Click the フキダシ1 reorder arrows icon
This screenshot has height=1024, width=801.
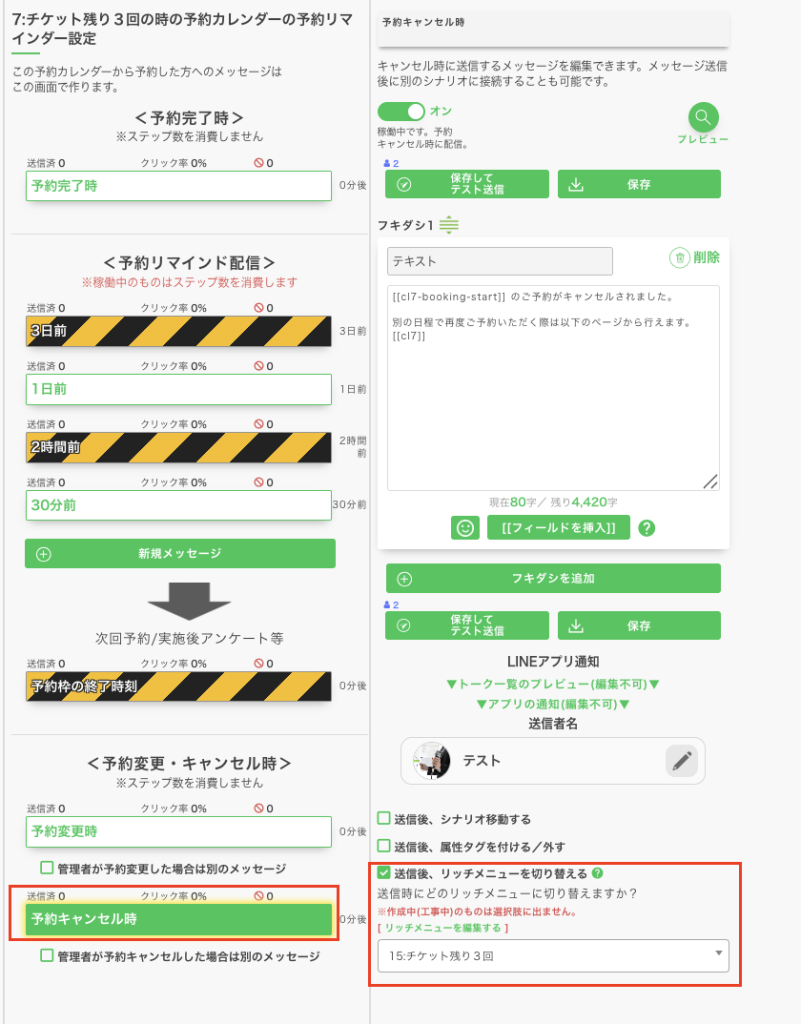point(449,225)
